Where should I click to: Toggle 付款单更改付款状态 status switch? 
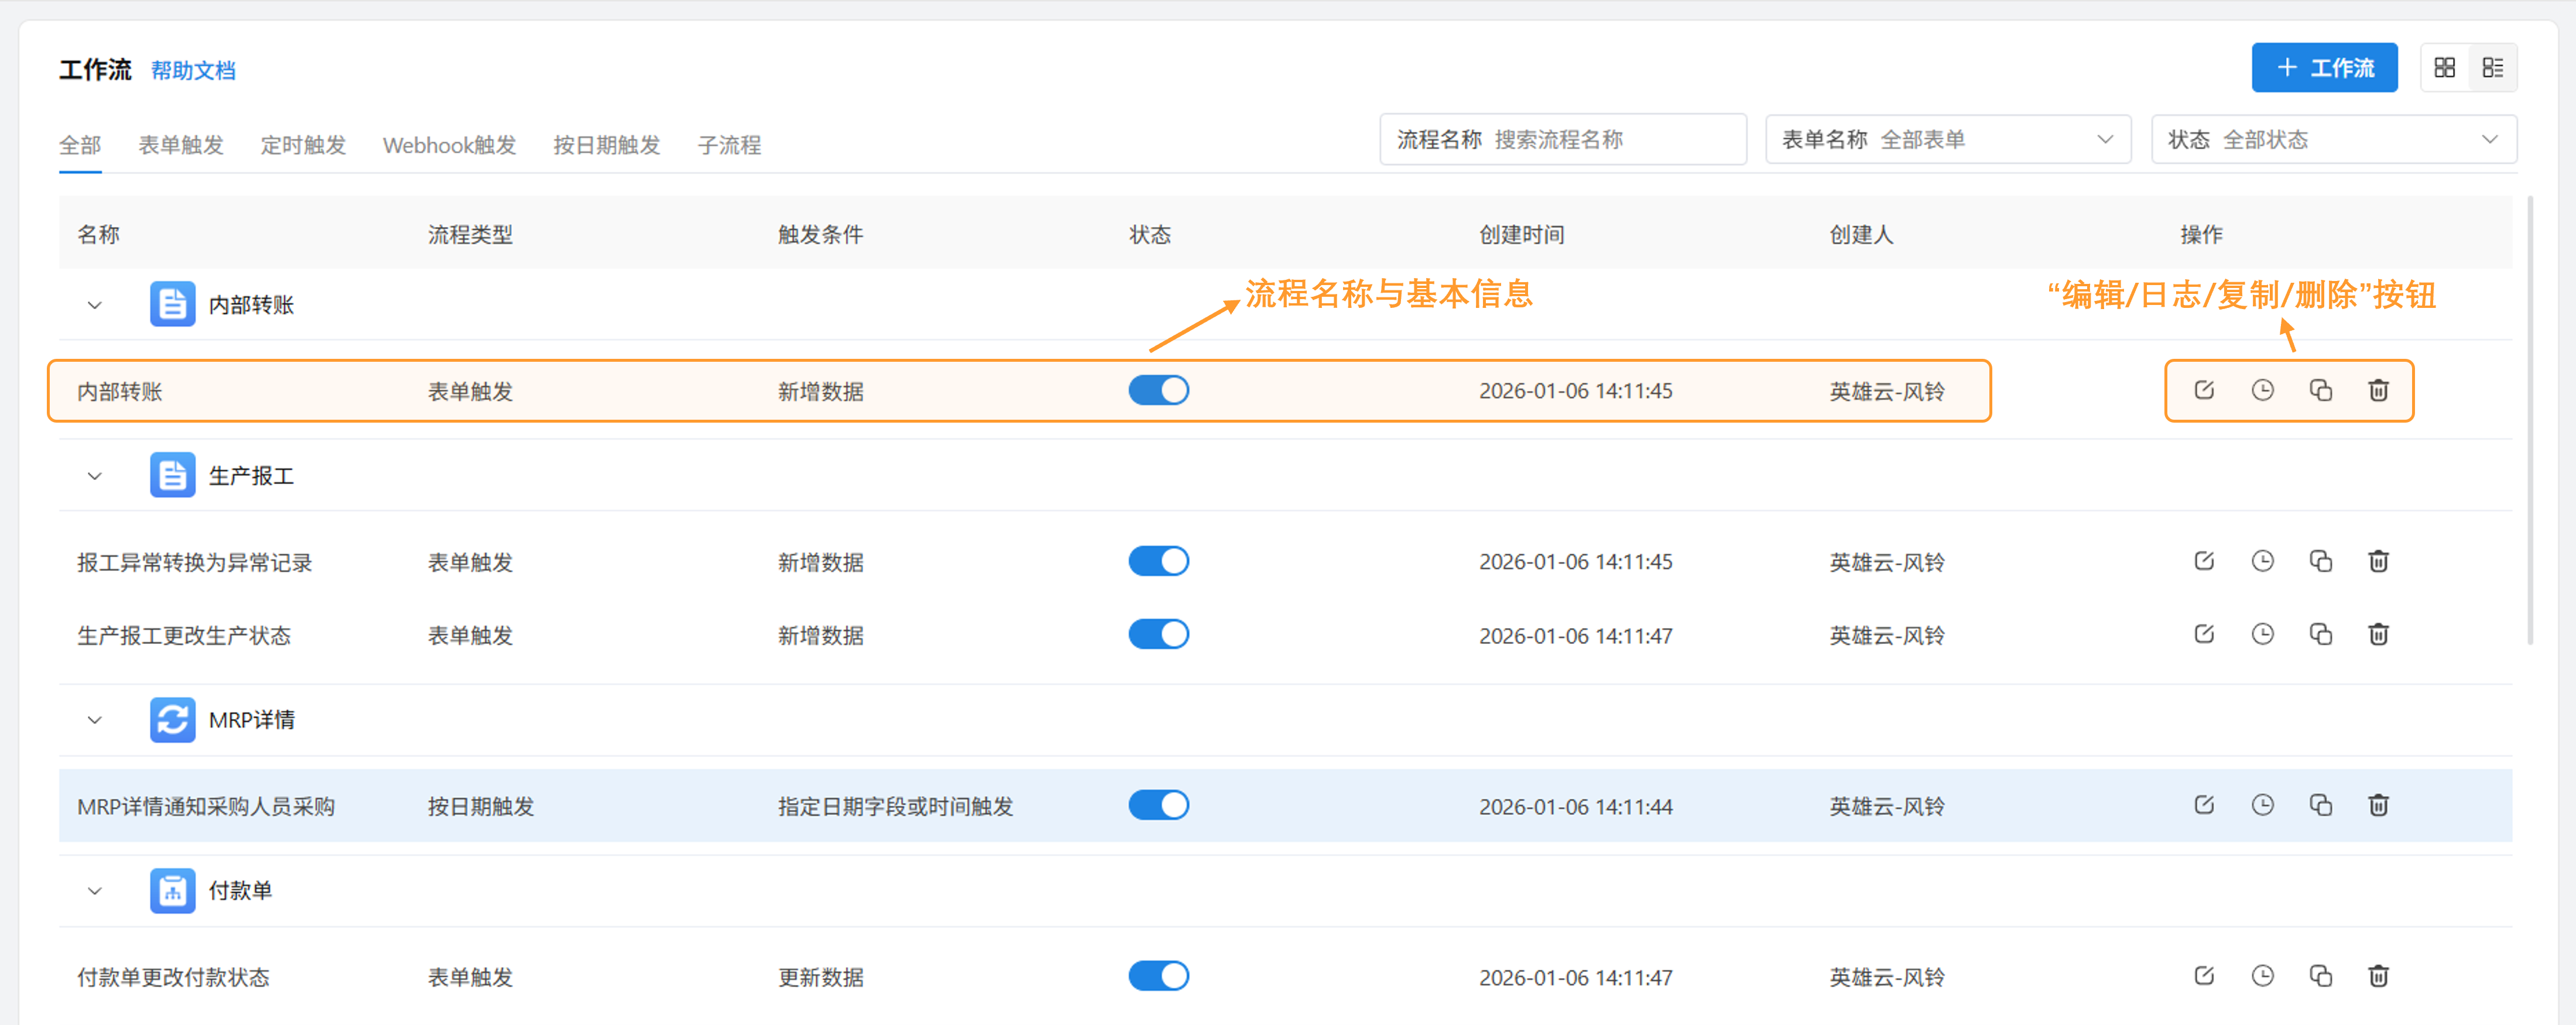tap(1158, 976)
